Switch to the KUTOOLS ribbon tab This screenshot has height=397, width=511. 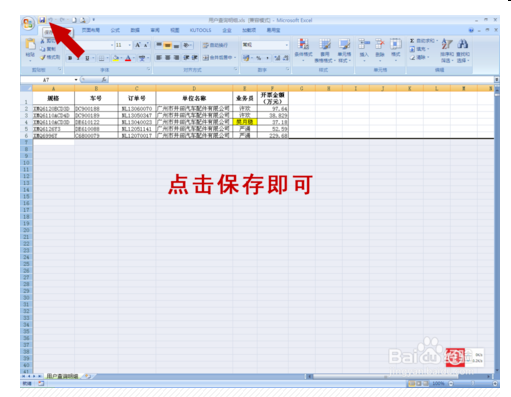(200, 30)
